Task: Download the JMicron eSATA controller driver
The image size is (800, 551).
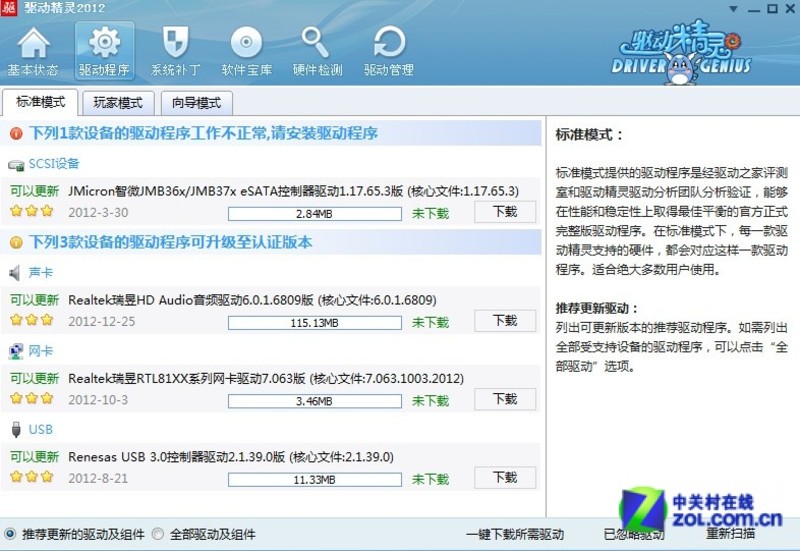Action: pyautogui.click(x=505, y=212)
